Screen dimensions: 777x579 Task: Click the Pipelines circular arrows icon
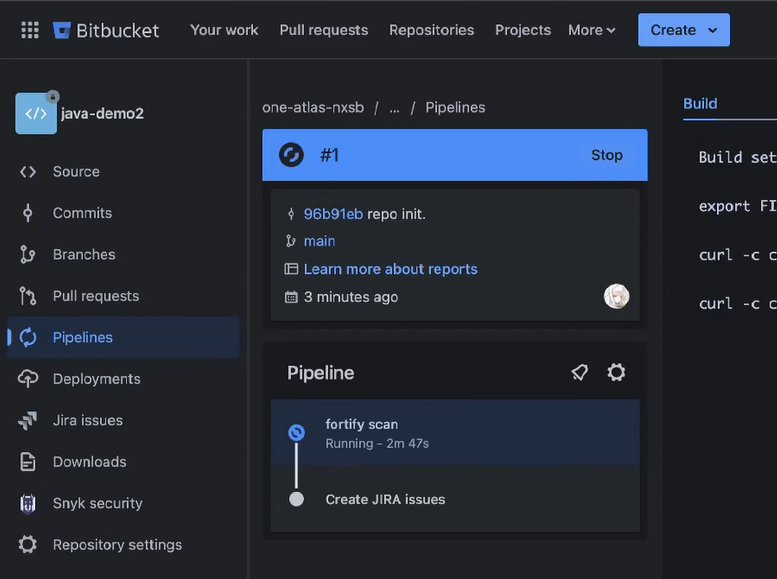[28, 337]
